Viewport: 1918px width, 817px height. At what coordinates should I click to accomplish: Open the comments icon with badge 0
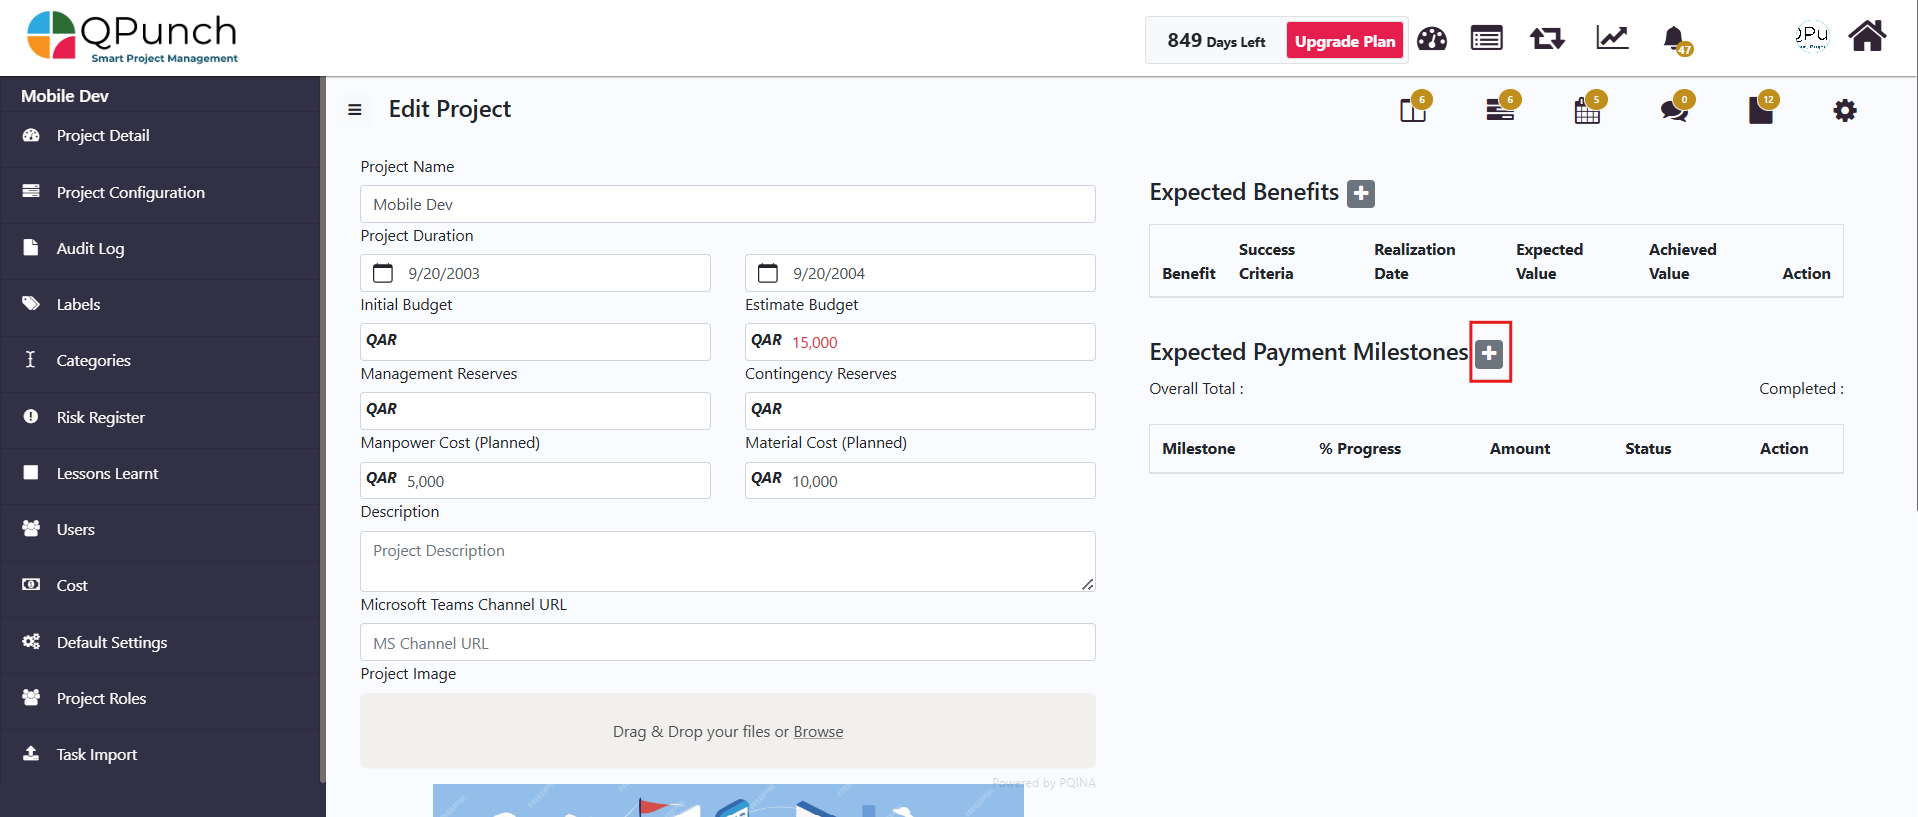1675,108
